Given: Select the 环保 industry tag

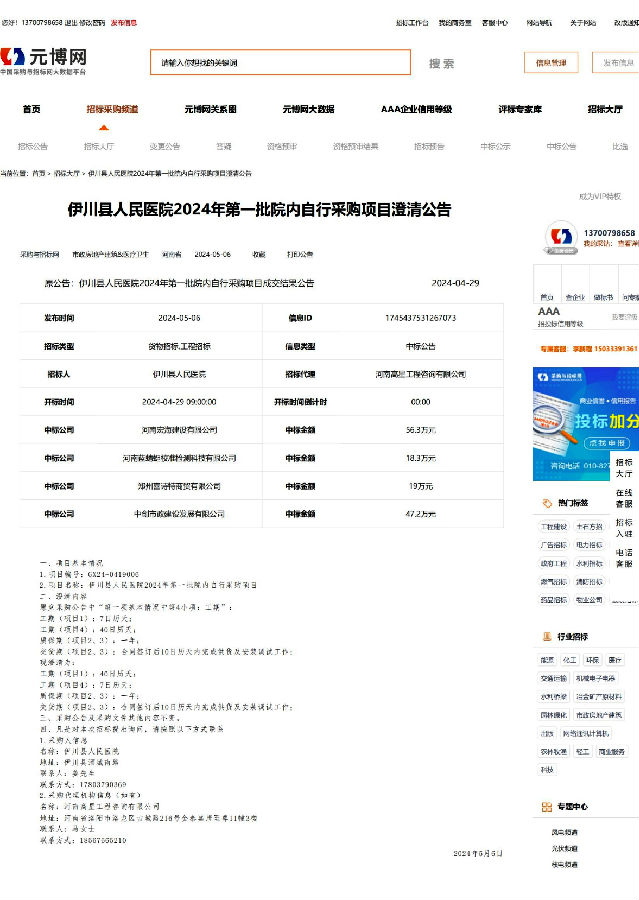Looking at the screenshot, I should tap(592, 660).
